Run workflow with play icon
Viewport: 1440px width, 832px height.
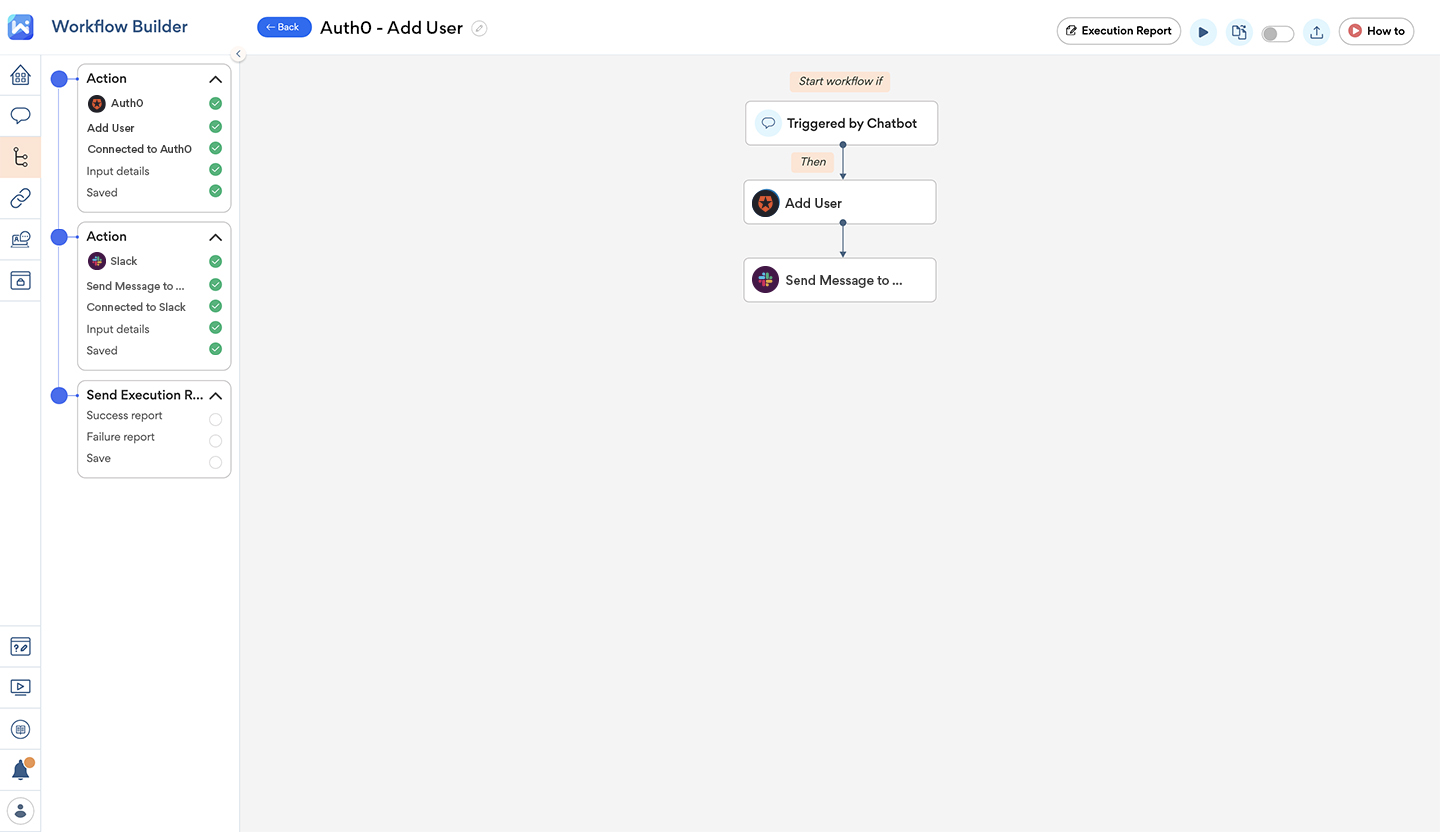[1203, 32]
